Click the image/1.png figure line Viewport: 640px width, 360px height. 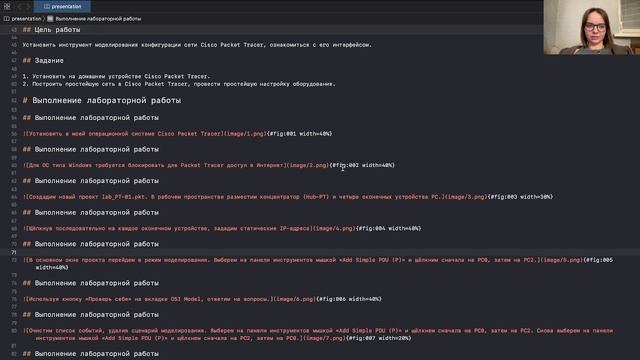point(177,133)
